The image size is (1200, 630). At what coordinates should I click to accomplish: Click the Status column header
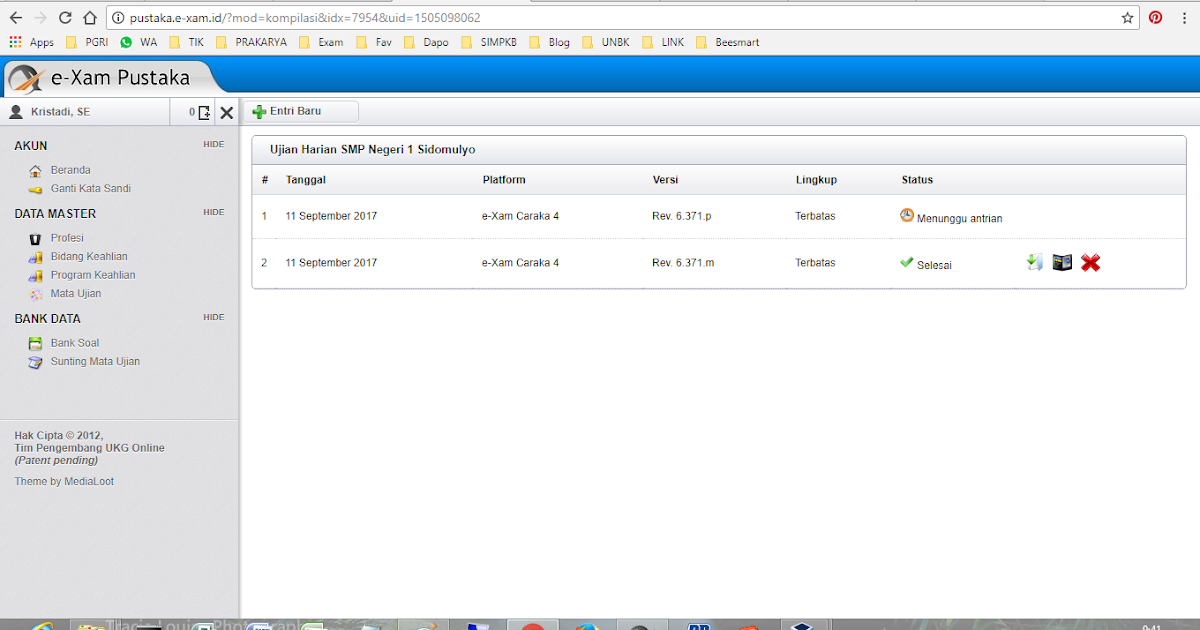click(917, 180)
